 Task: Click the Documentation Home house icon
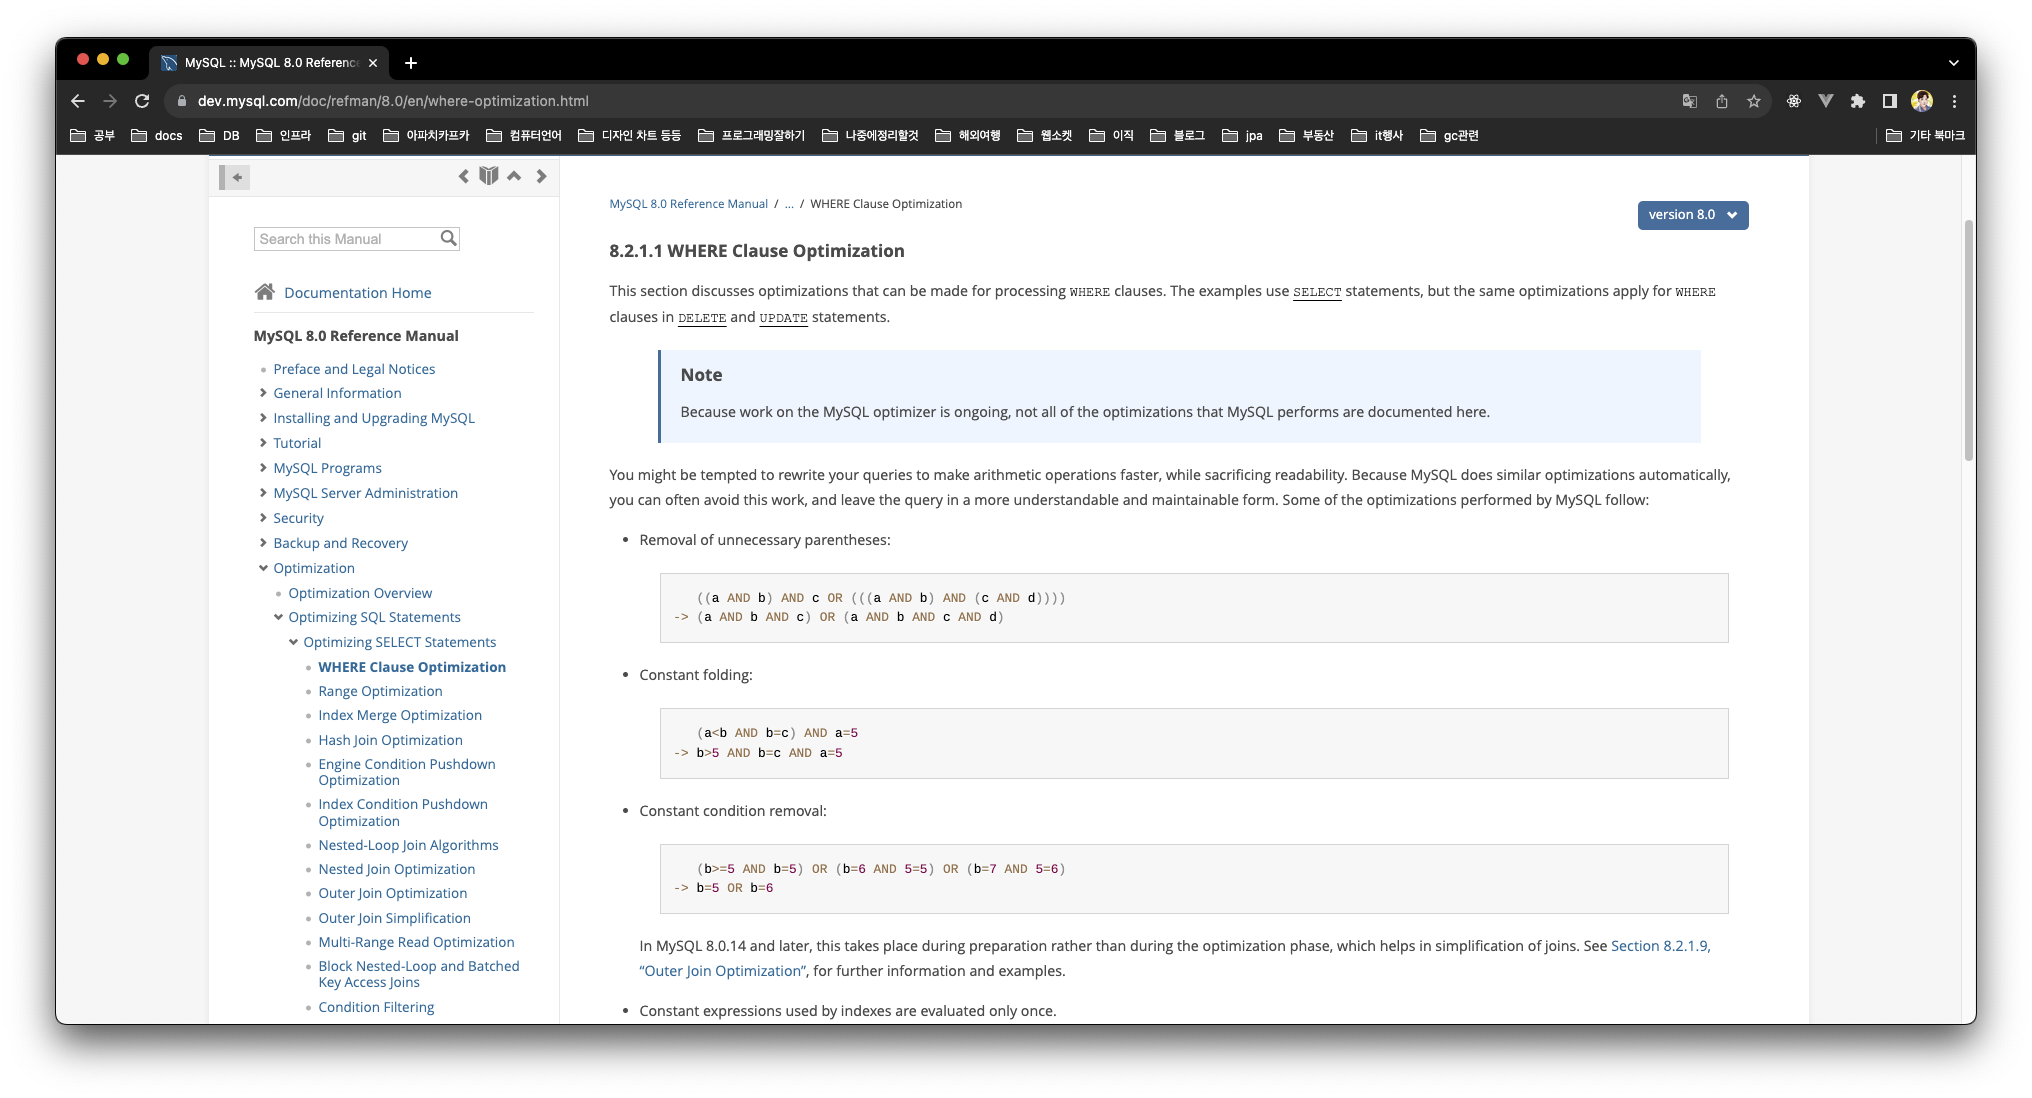pyautogui.click(x=264, y=292)
